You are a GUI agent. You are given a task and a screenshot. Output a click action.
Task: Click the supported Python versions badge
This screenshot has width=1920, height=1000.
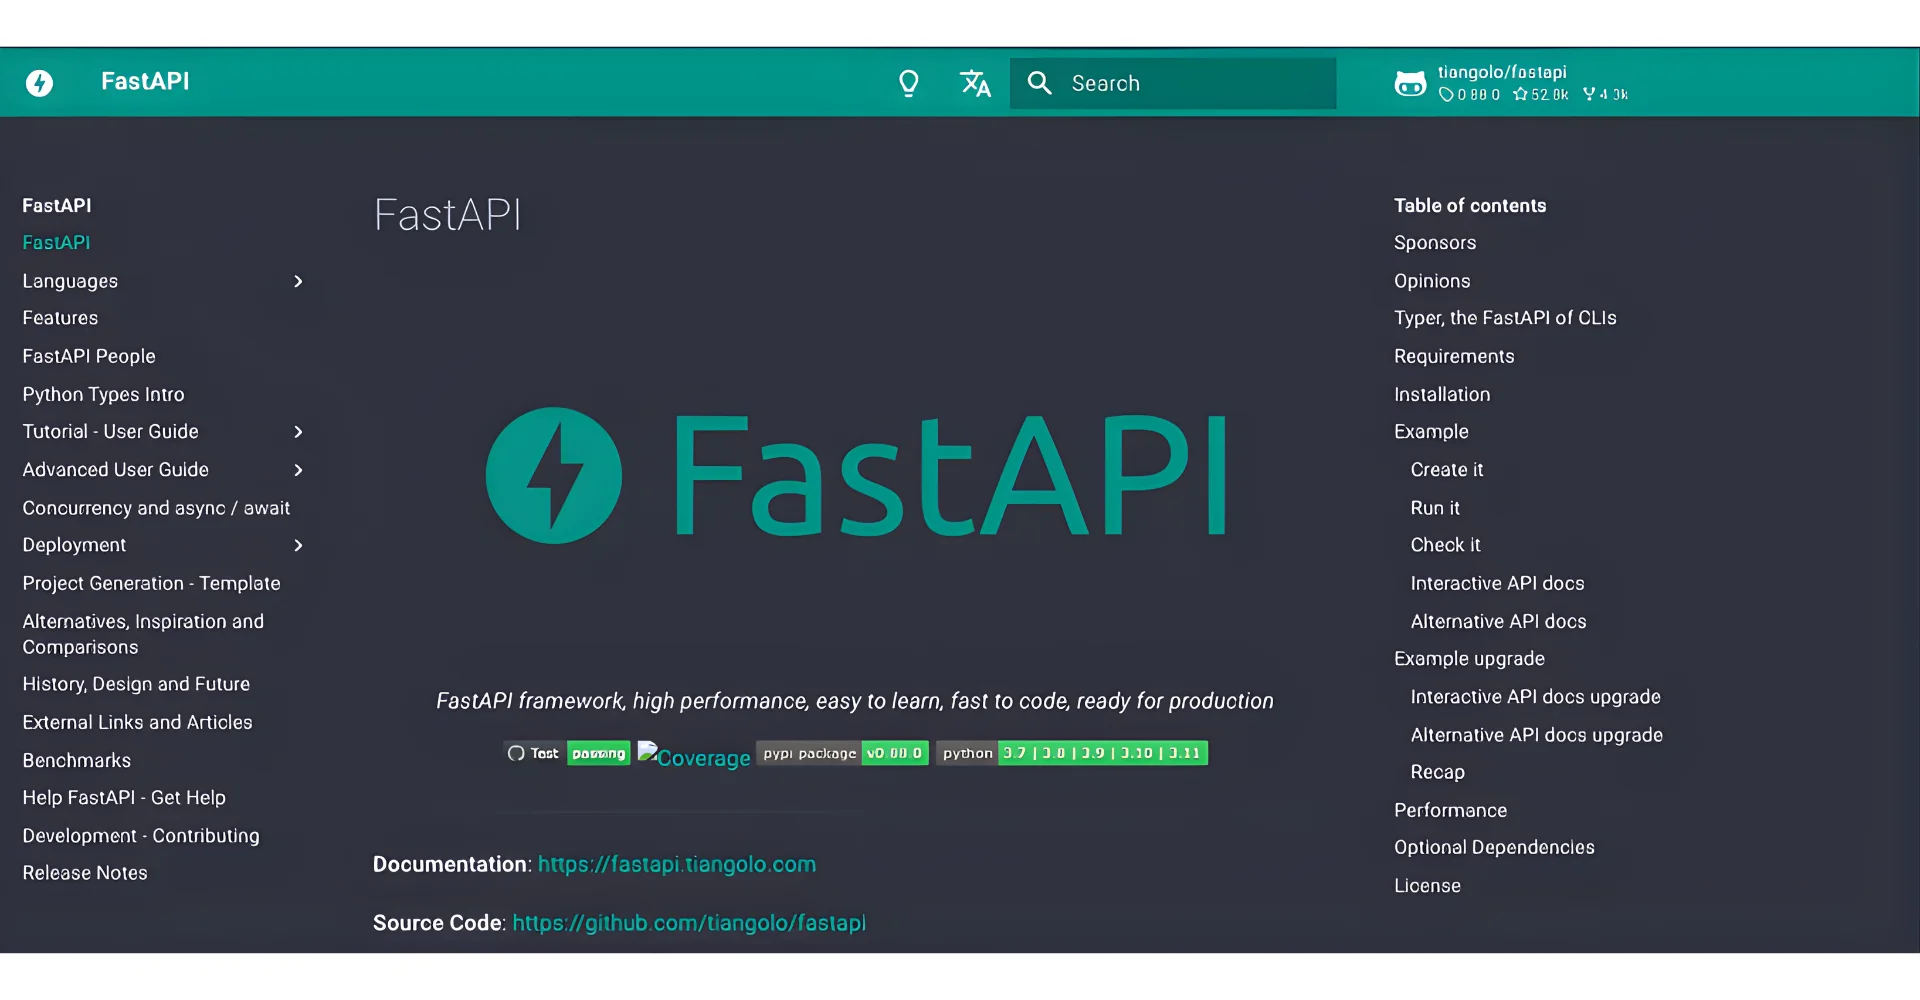click(x=1070, y=753)
